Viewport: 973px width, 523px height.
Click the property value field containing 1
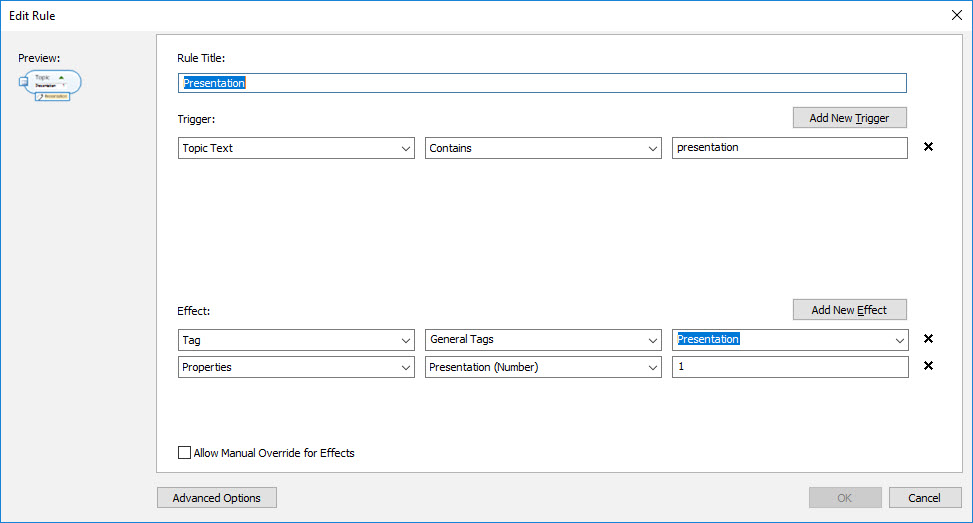(x=790, y=368)
